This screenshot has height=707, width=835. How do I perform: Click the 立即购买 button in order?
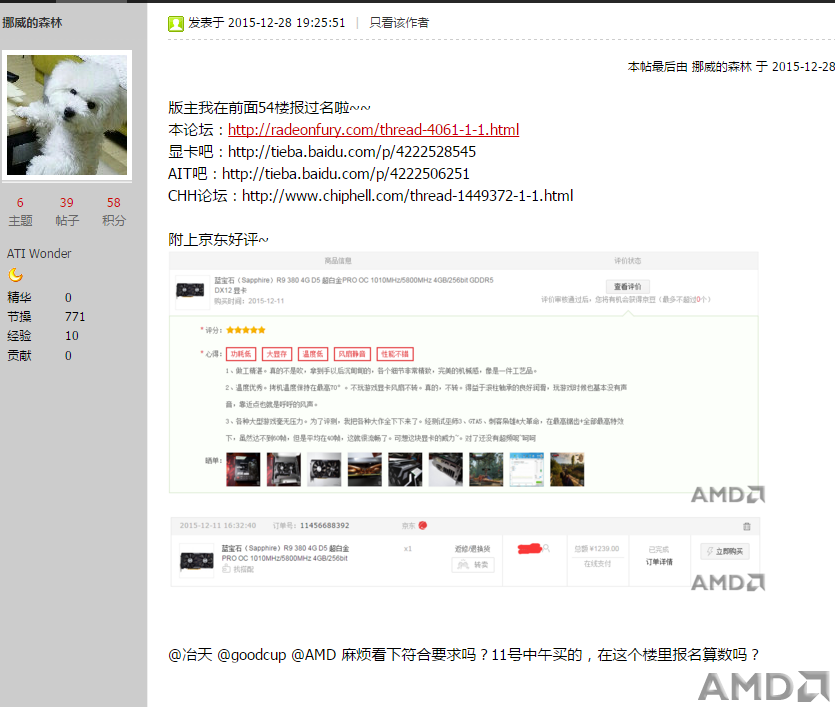[x=725, y=551]
